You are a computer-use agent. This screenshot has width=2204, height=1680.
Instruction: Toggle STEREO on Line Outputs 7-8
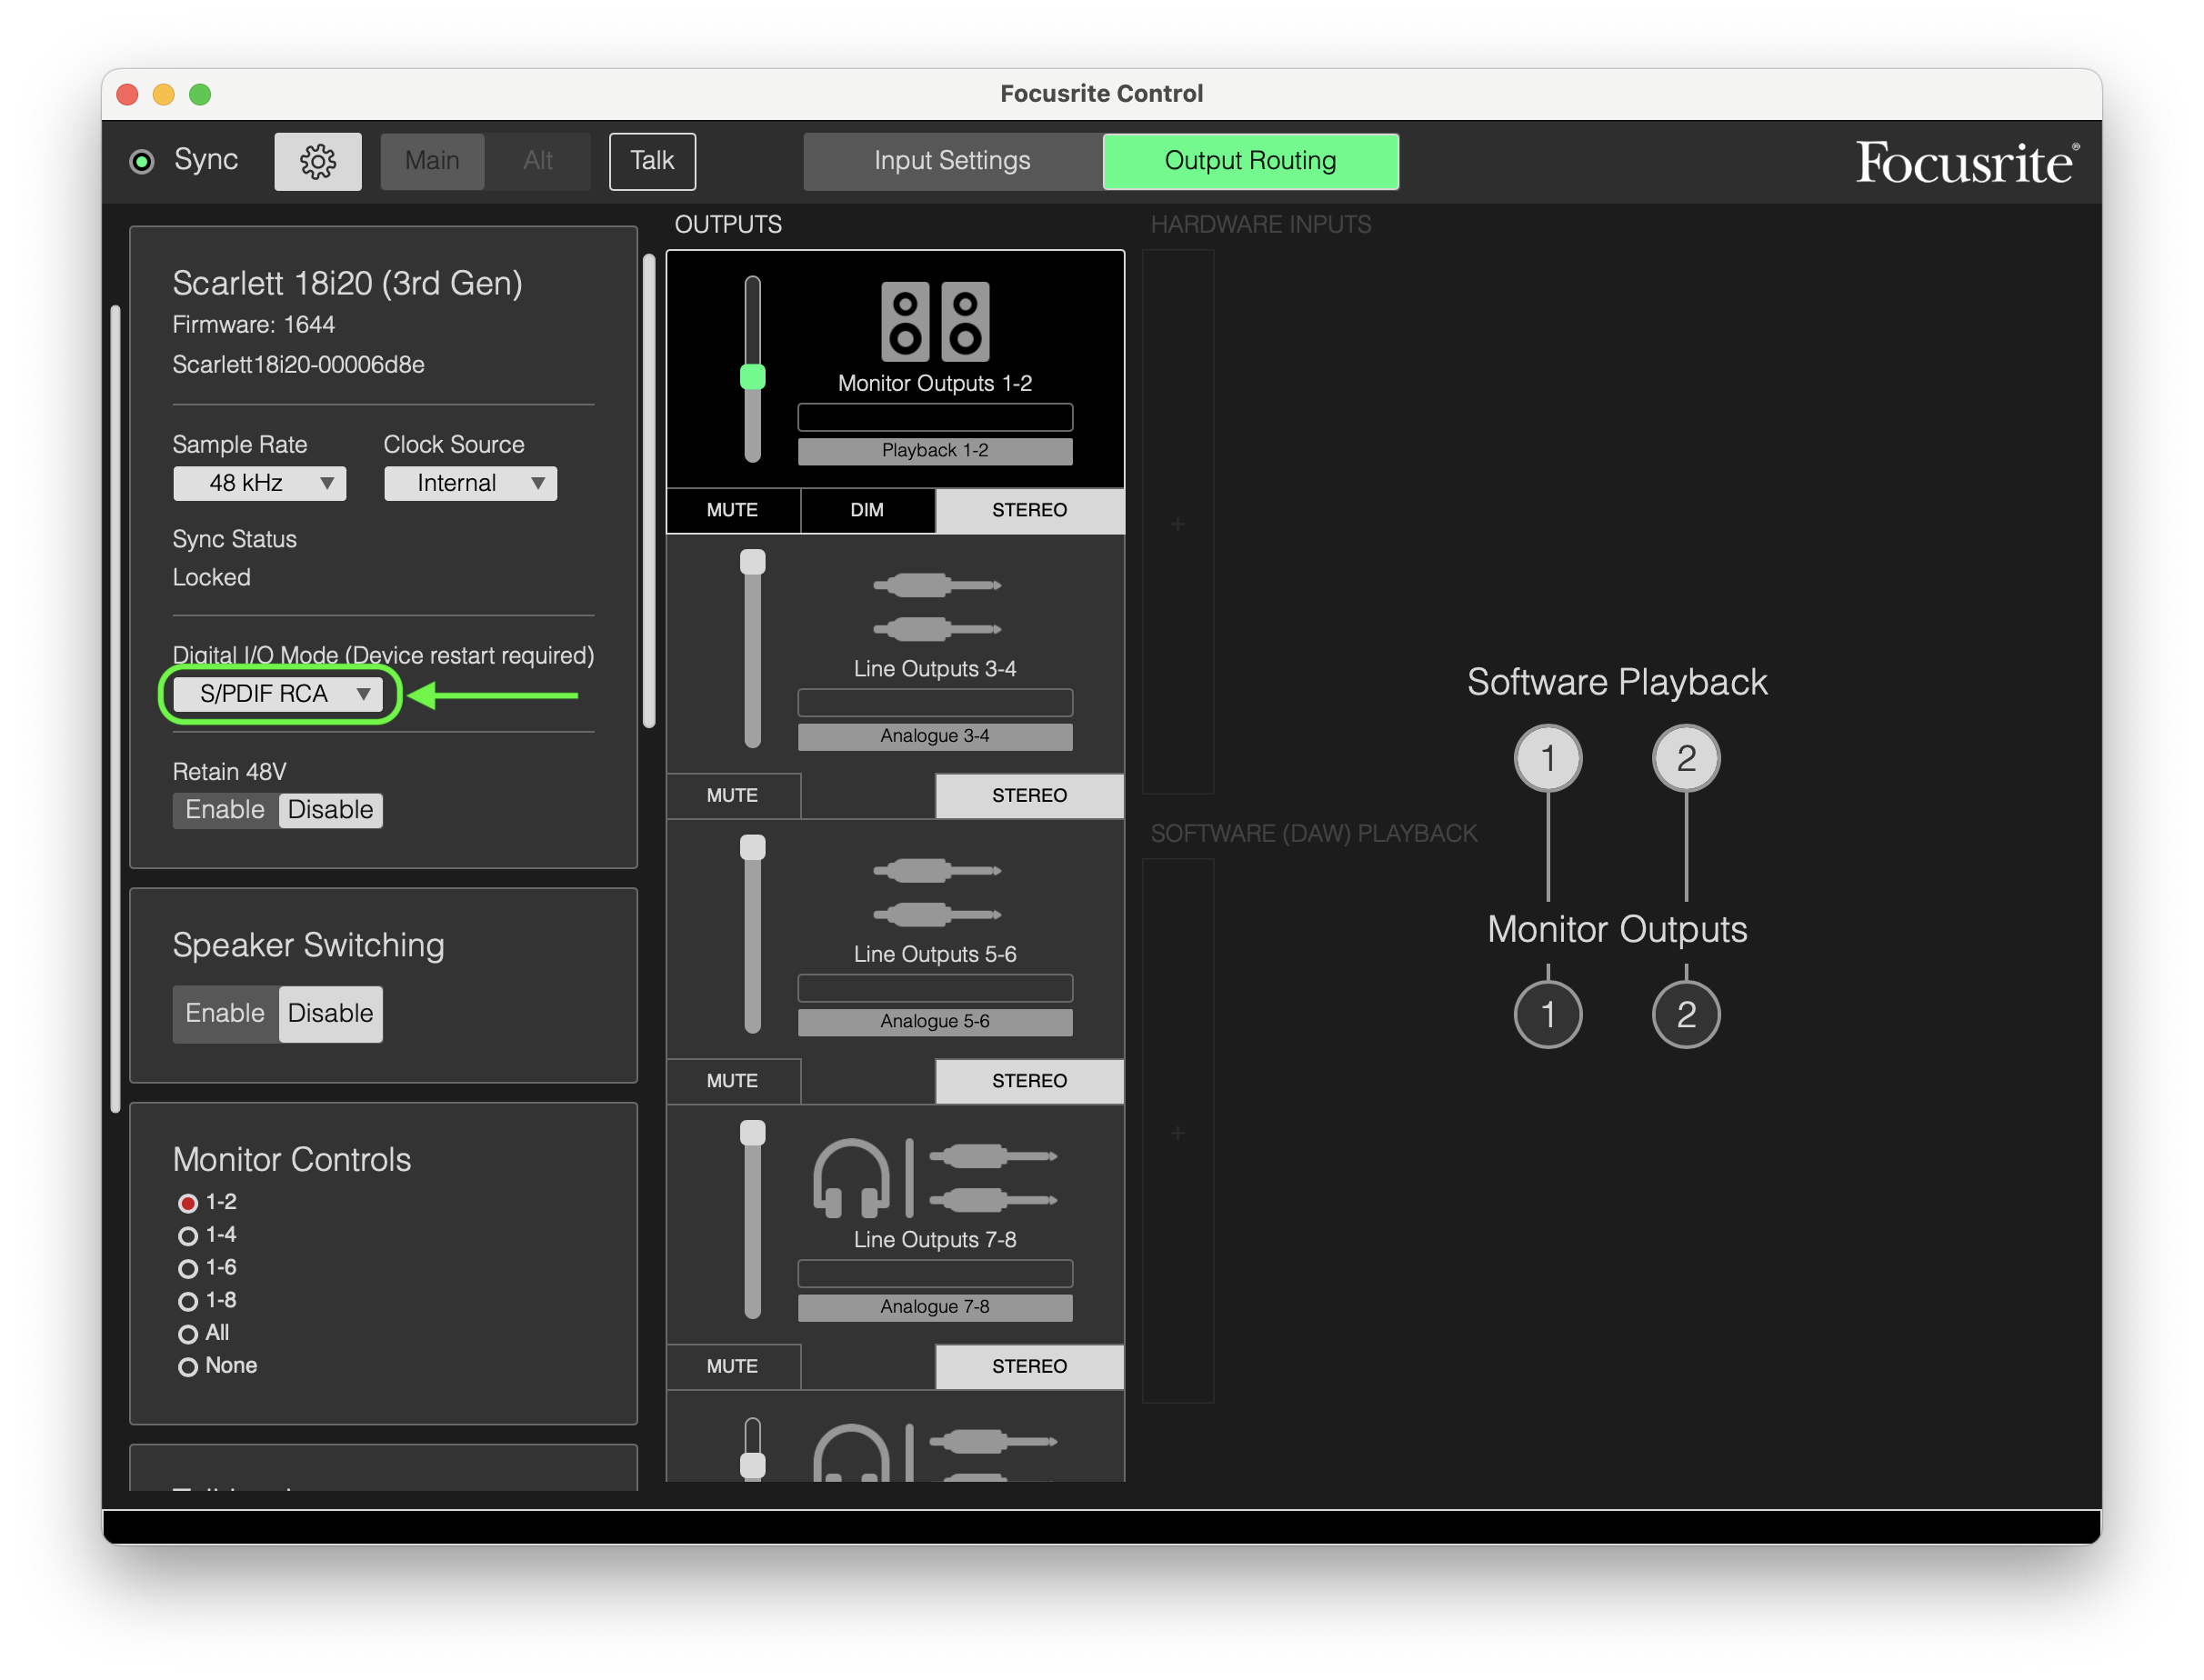pos(1030,1366)
